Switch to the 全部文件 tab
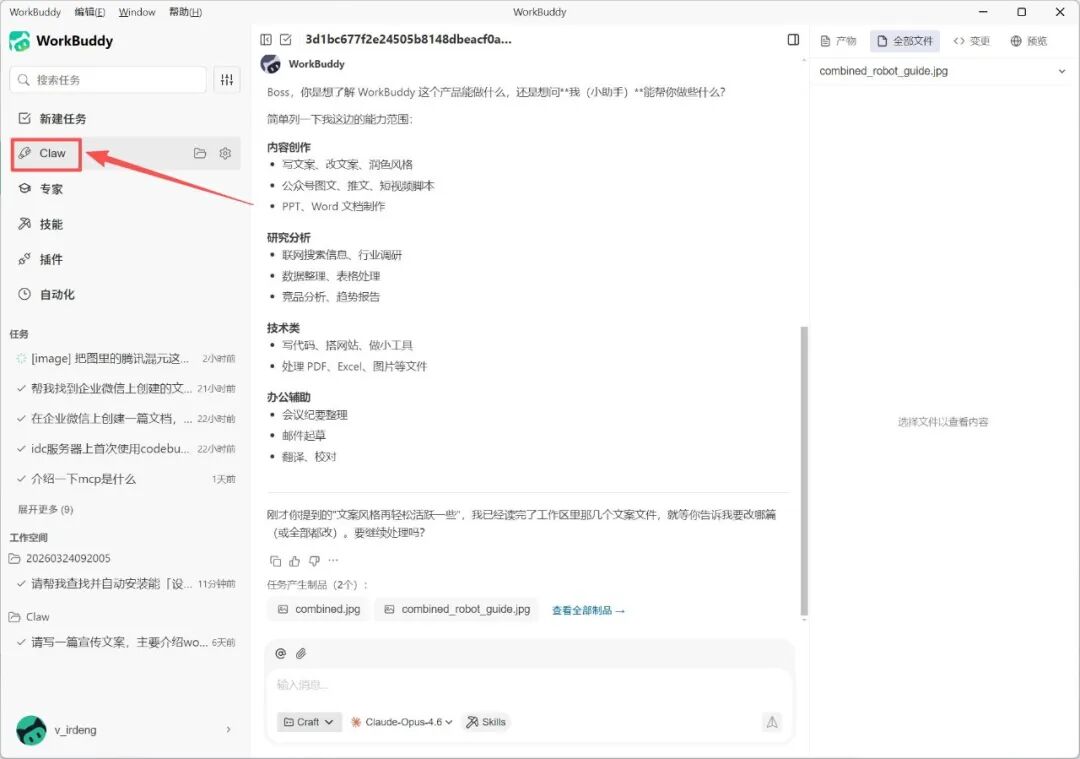Viewport: 1080px width, 759px height. (x=904, y=41)
